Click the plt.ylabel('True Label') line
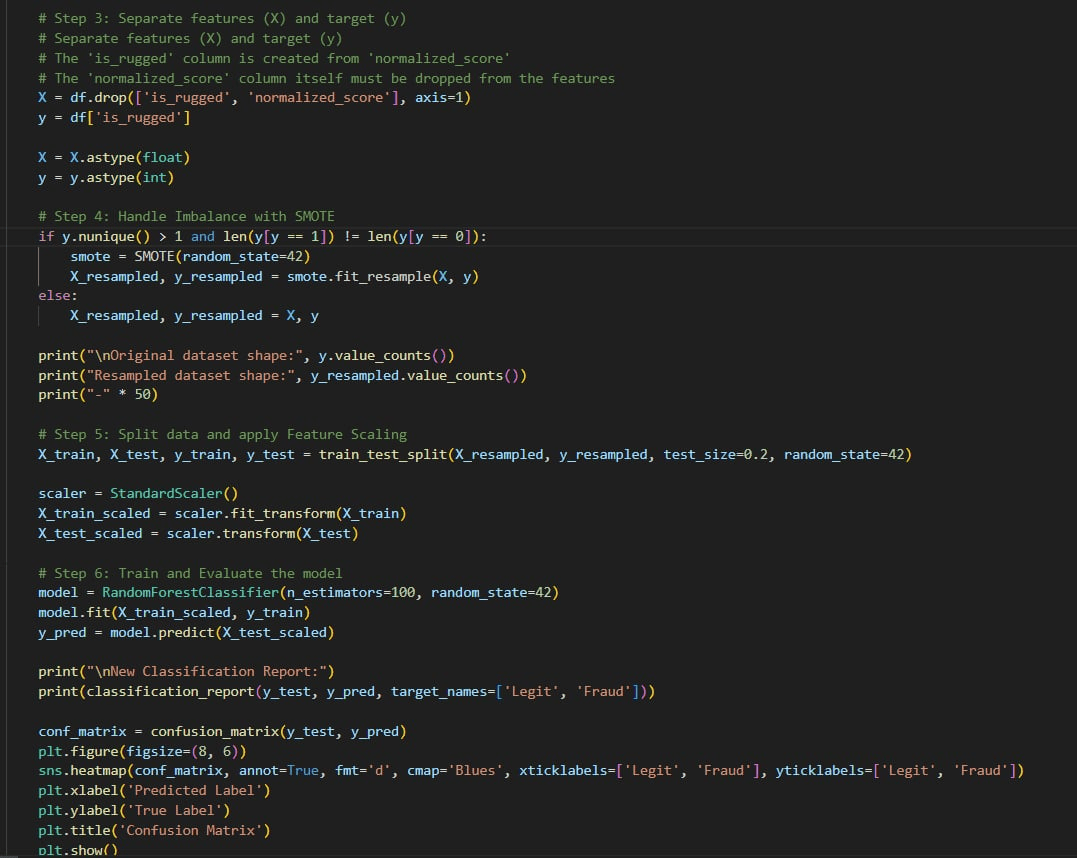This screenshot has width=1077, height=858. point(134,811)
